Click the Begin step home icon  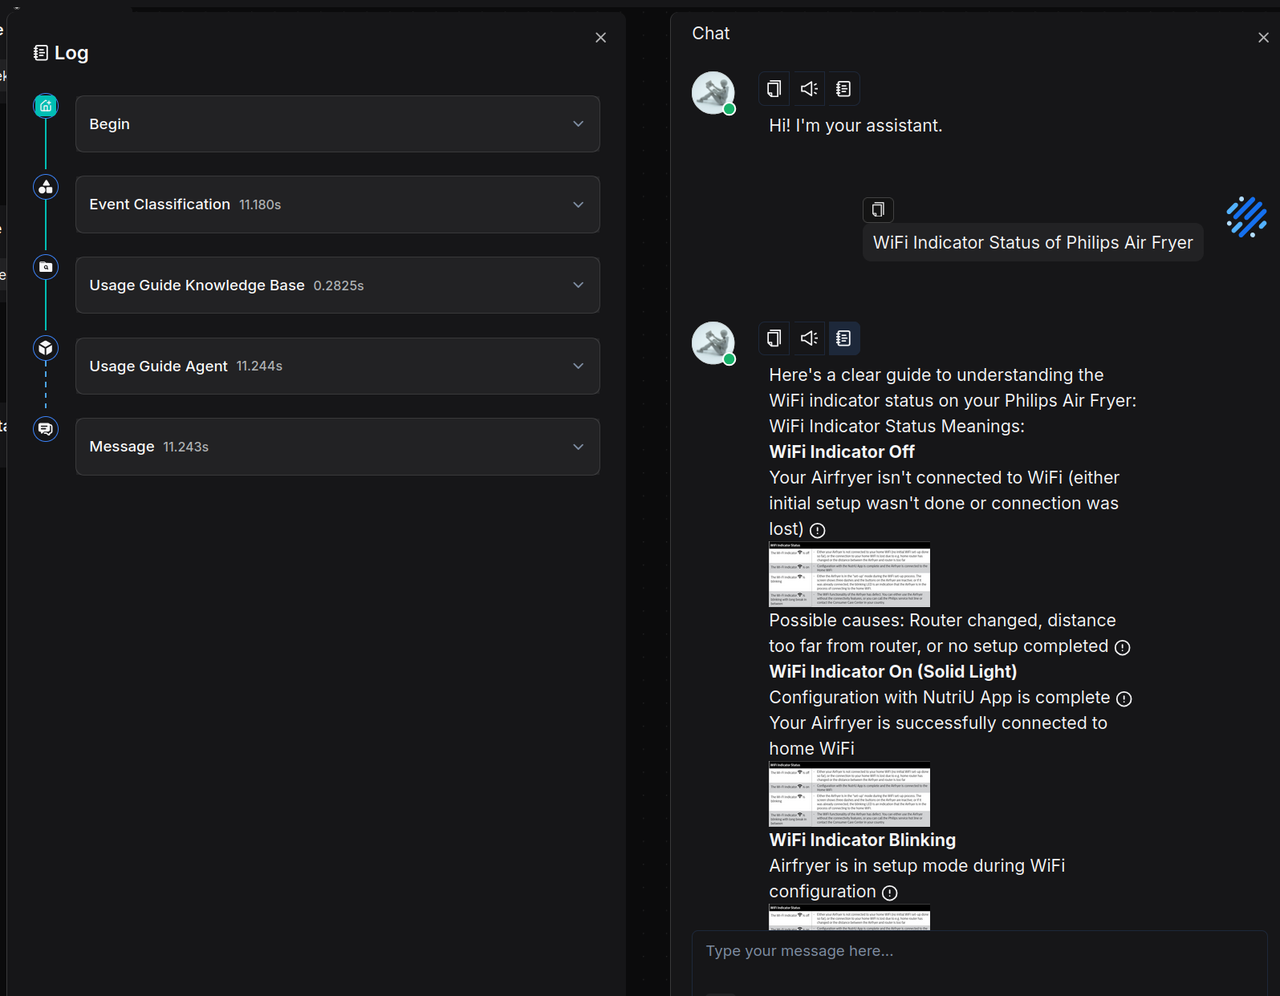[46, 106]
